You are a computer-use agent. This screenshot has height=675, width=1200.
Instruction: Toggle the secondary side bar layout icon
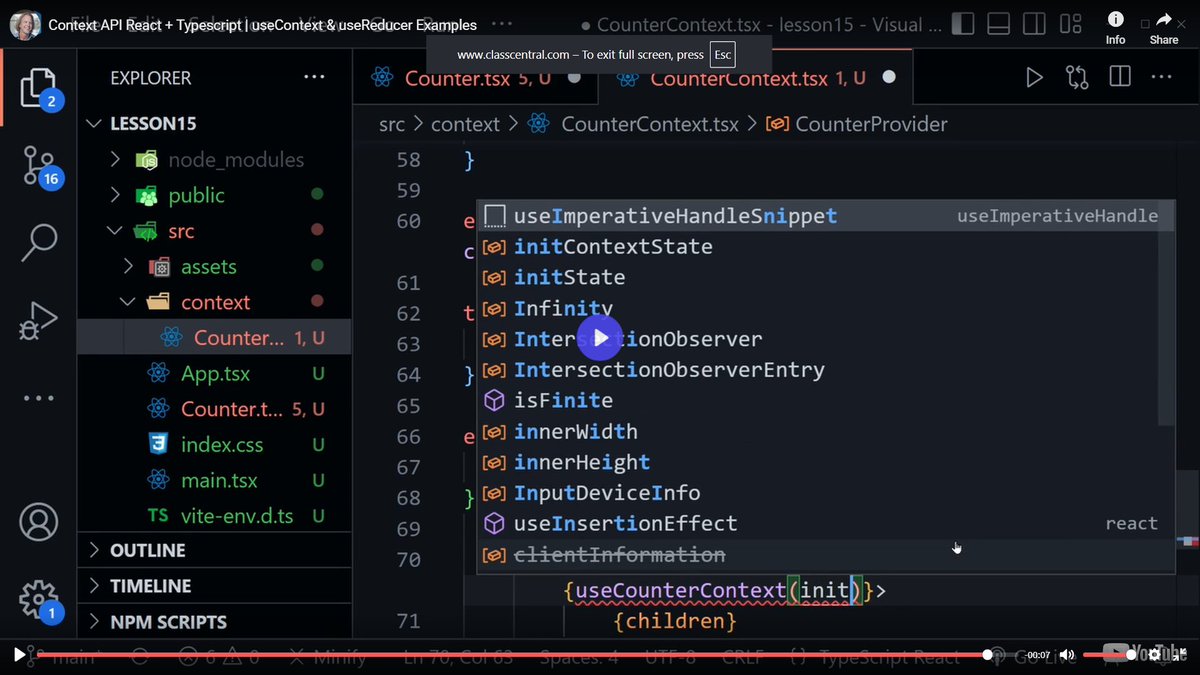click(x=1034, y=24)
